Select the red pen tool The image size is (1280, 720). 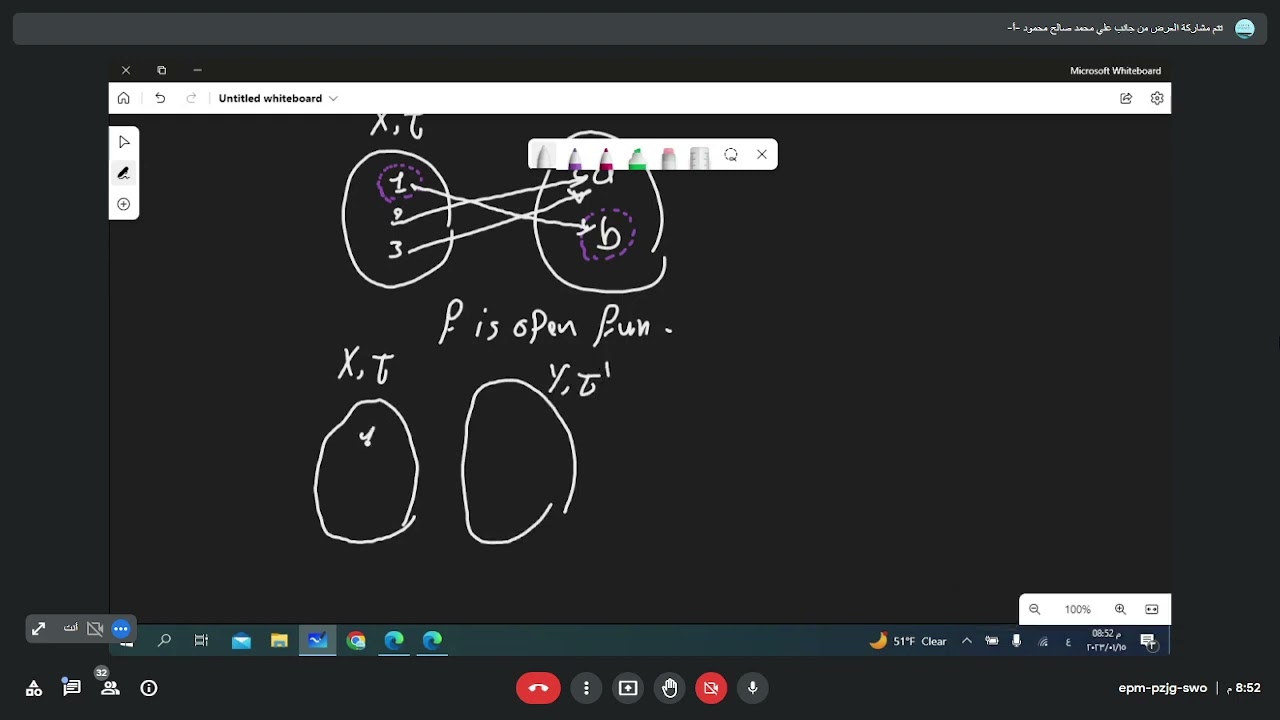pos(605,156)
